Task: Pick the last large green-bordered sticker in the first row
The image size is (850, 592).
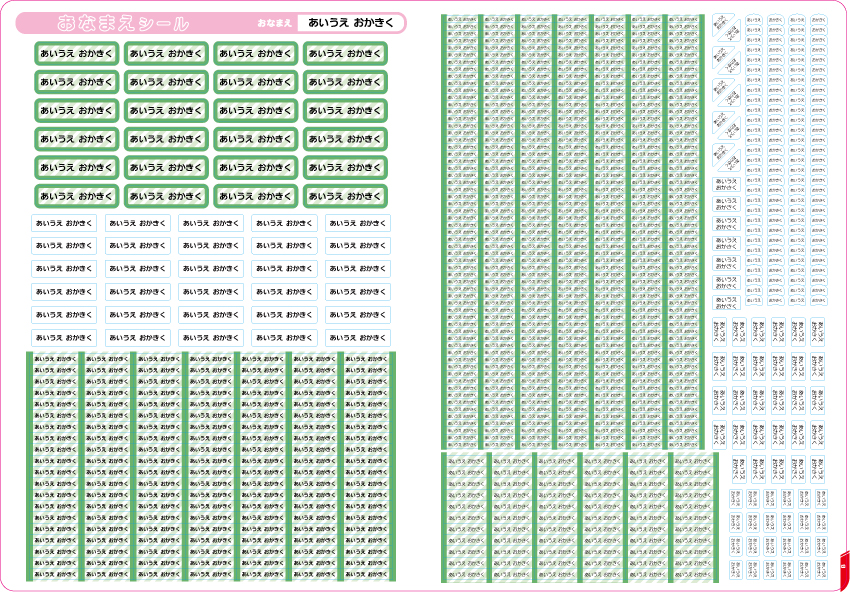Action: [345, 53]
